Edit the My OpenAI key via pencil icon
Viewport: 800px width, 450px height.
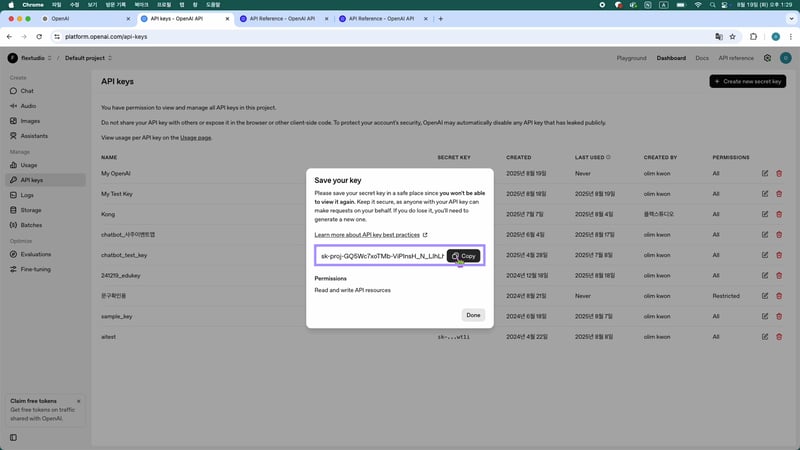765,173
